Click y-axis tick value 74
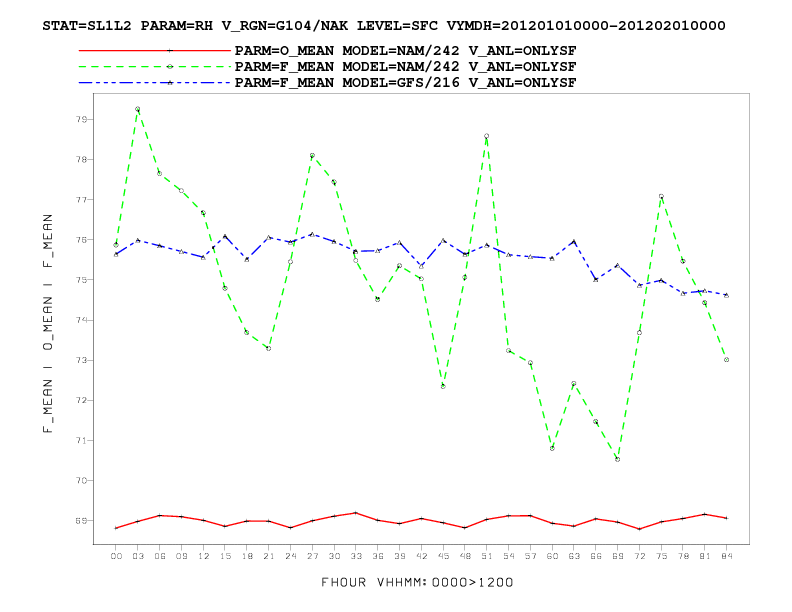 (x=81, y=320)
